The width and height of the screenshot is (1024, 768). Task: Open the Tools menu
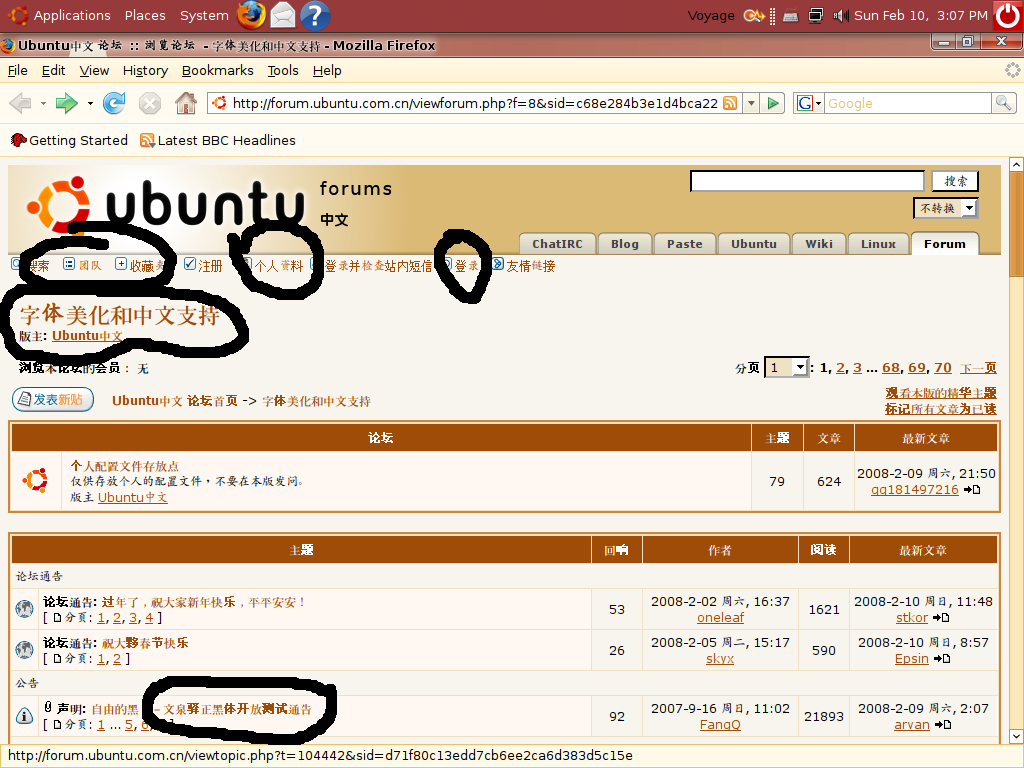click(283, 70)
